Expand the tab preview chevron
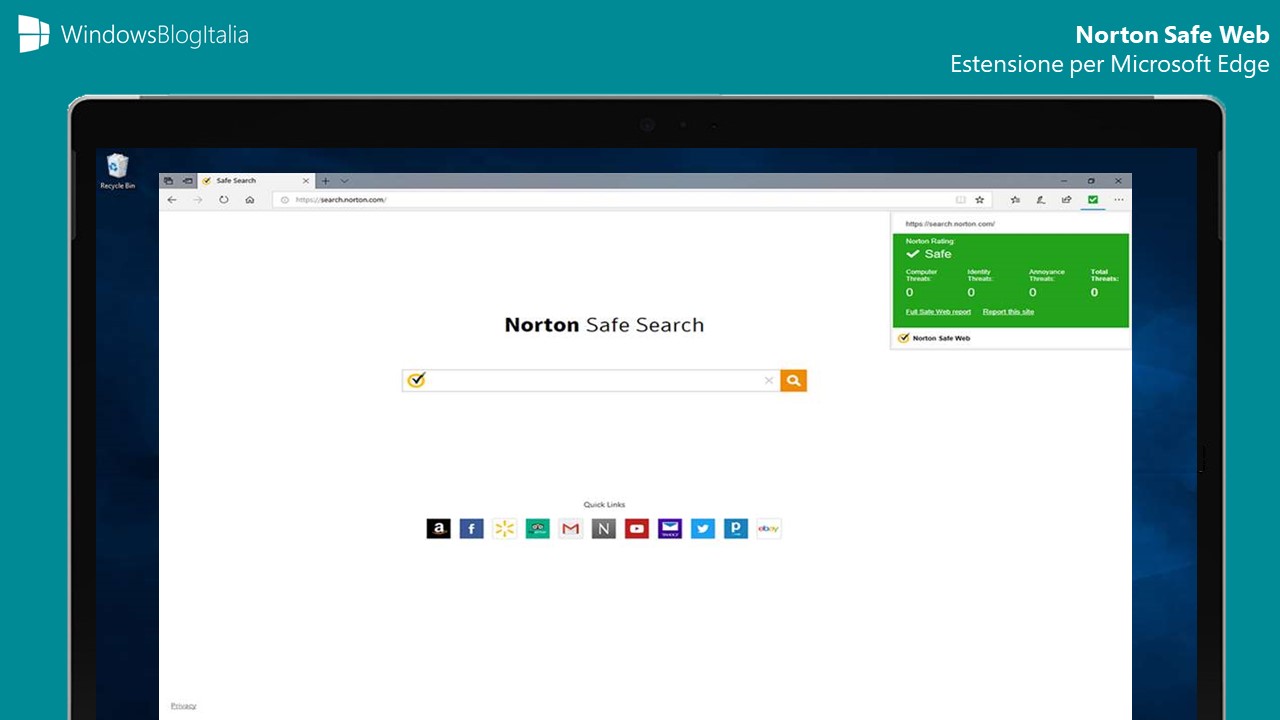Image resolution: width=1280 pixels, height=720 pixels. pyautogui.click(x=344, y=181)
